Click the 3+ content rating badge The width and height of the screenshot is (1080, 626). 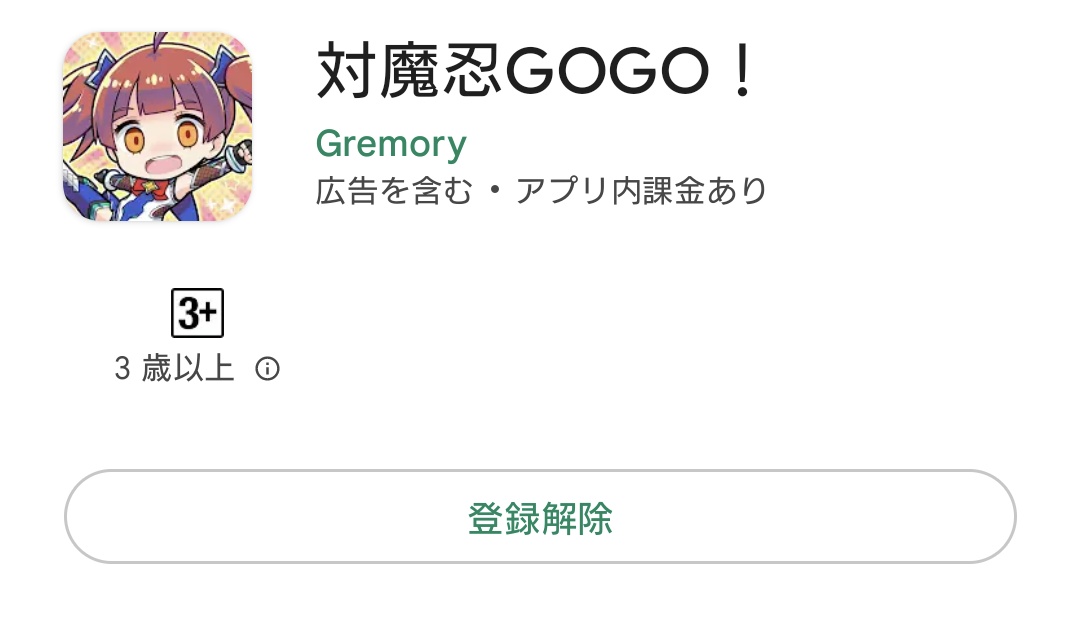pyautogui.click(x=198, y=313)
